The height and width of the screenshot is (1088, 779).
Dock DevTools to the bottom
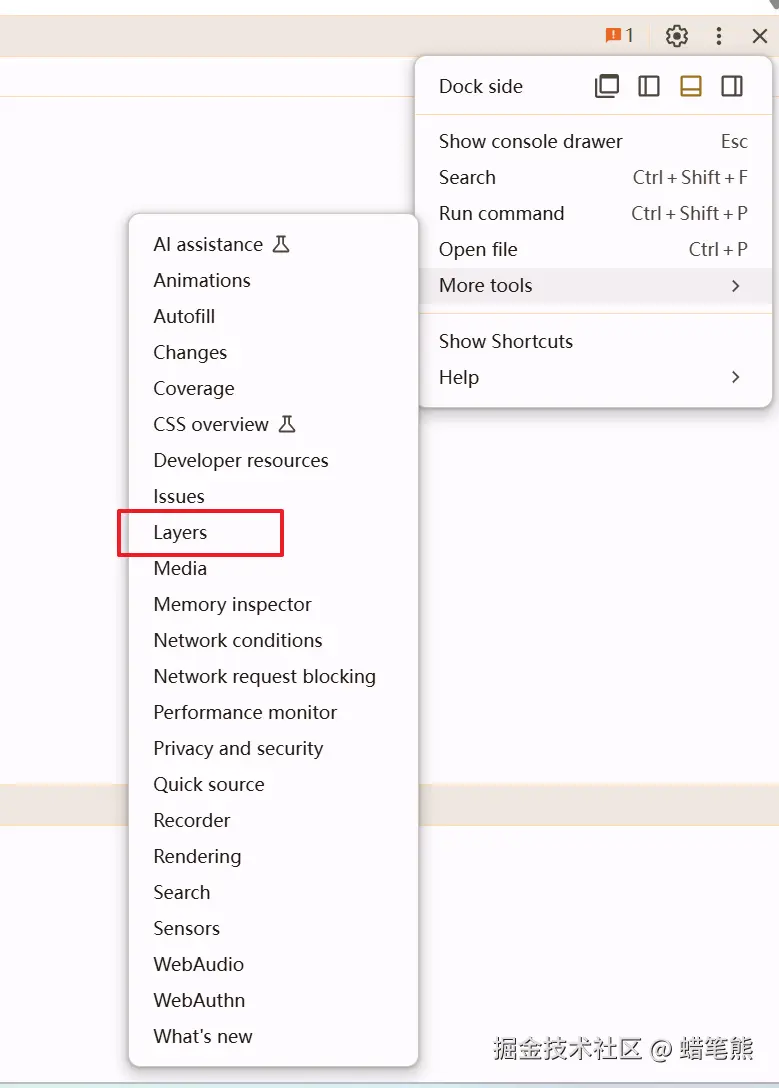[x=690, y=86]
